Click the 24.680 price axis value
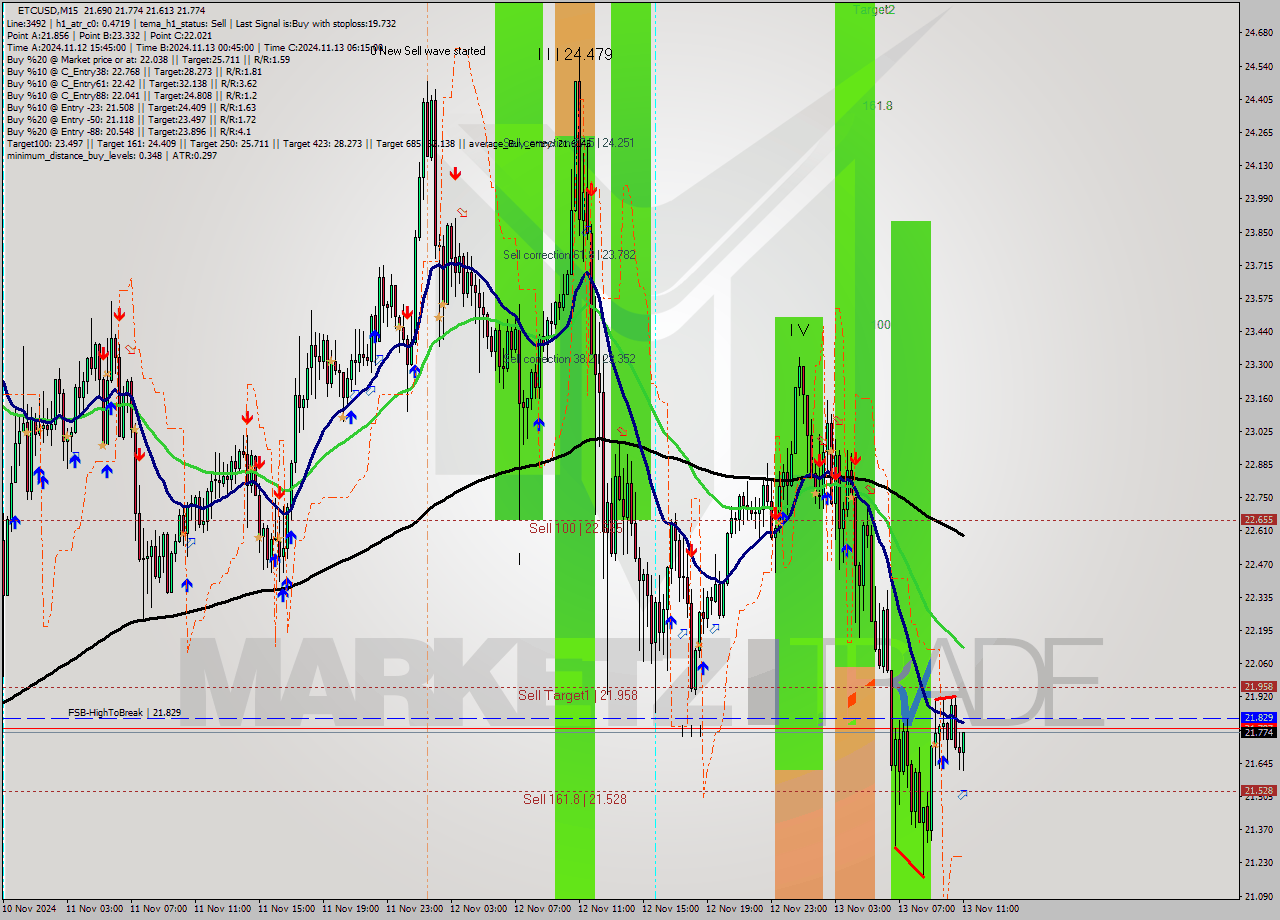This screenshot has height=920, width=1280. point(1258,33)
